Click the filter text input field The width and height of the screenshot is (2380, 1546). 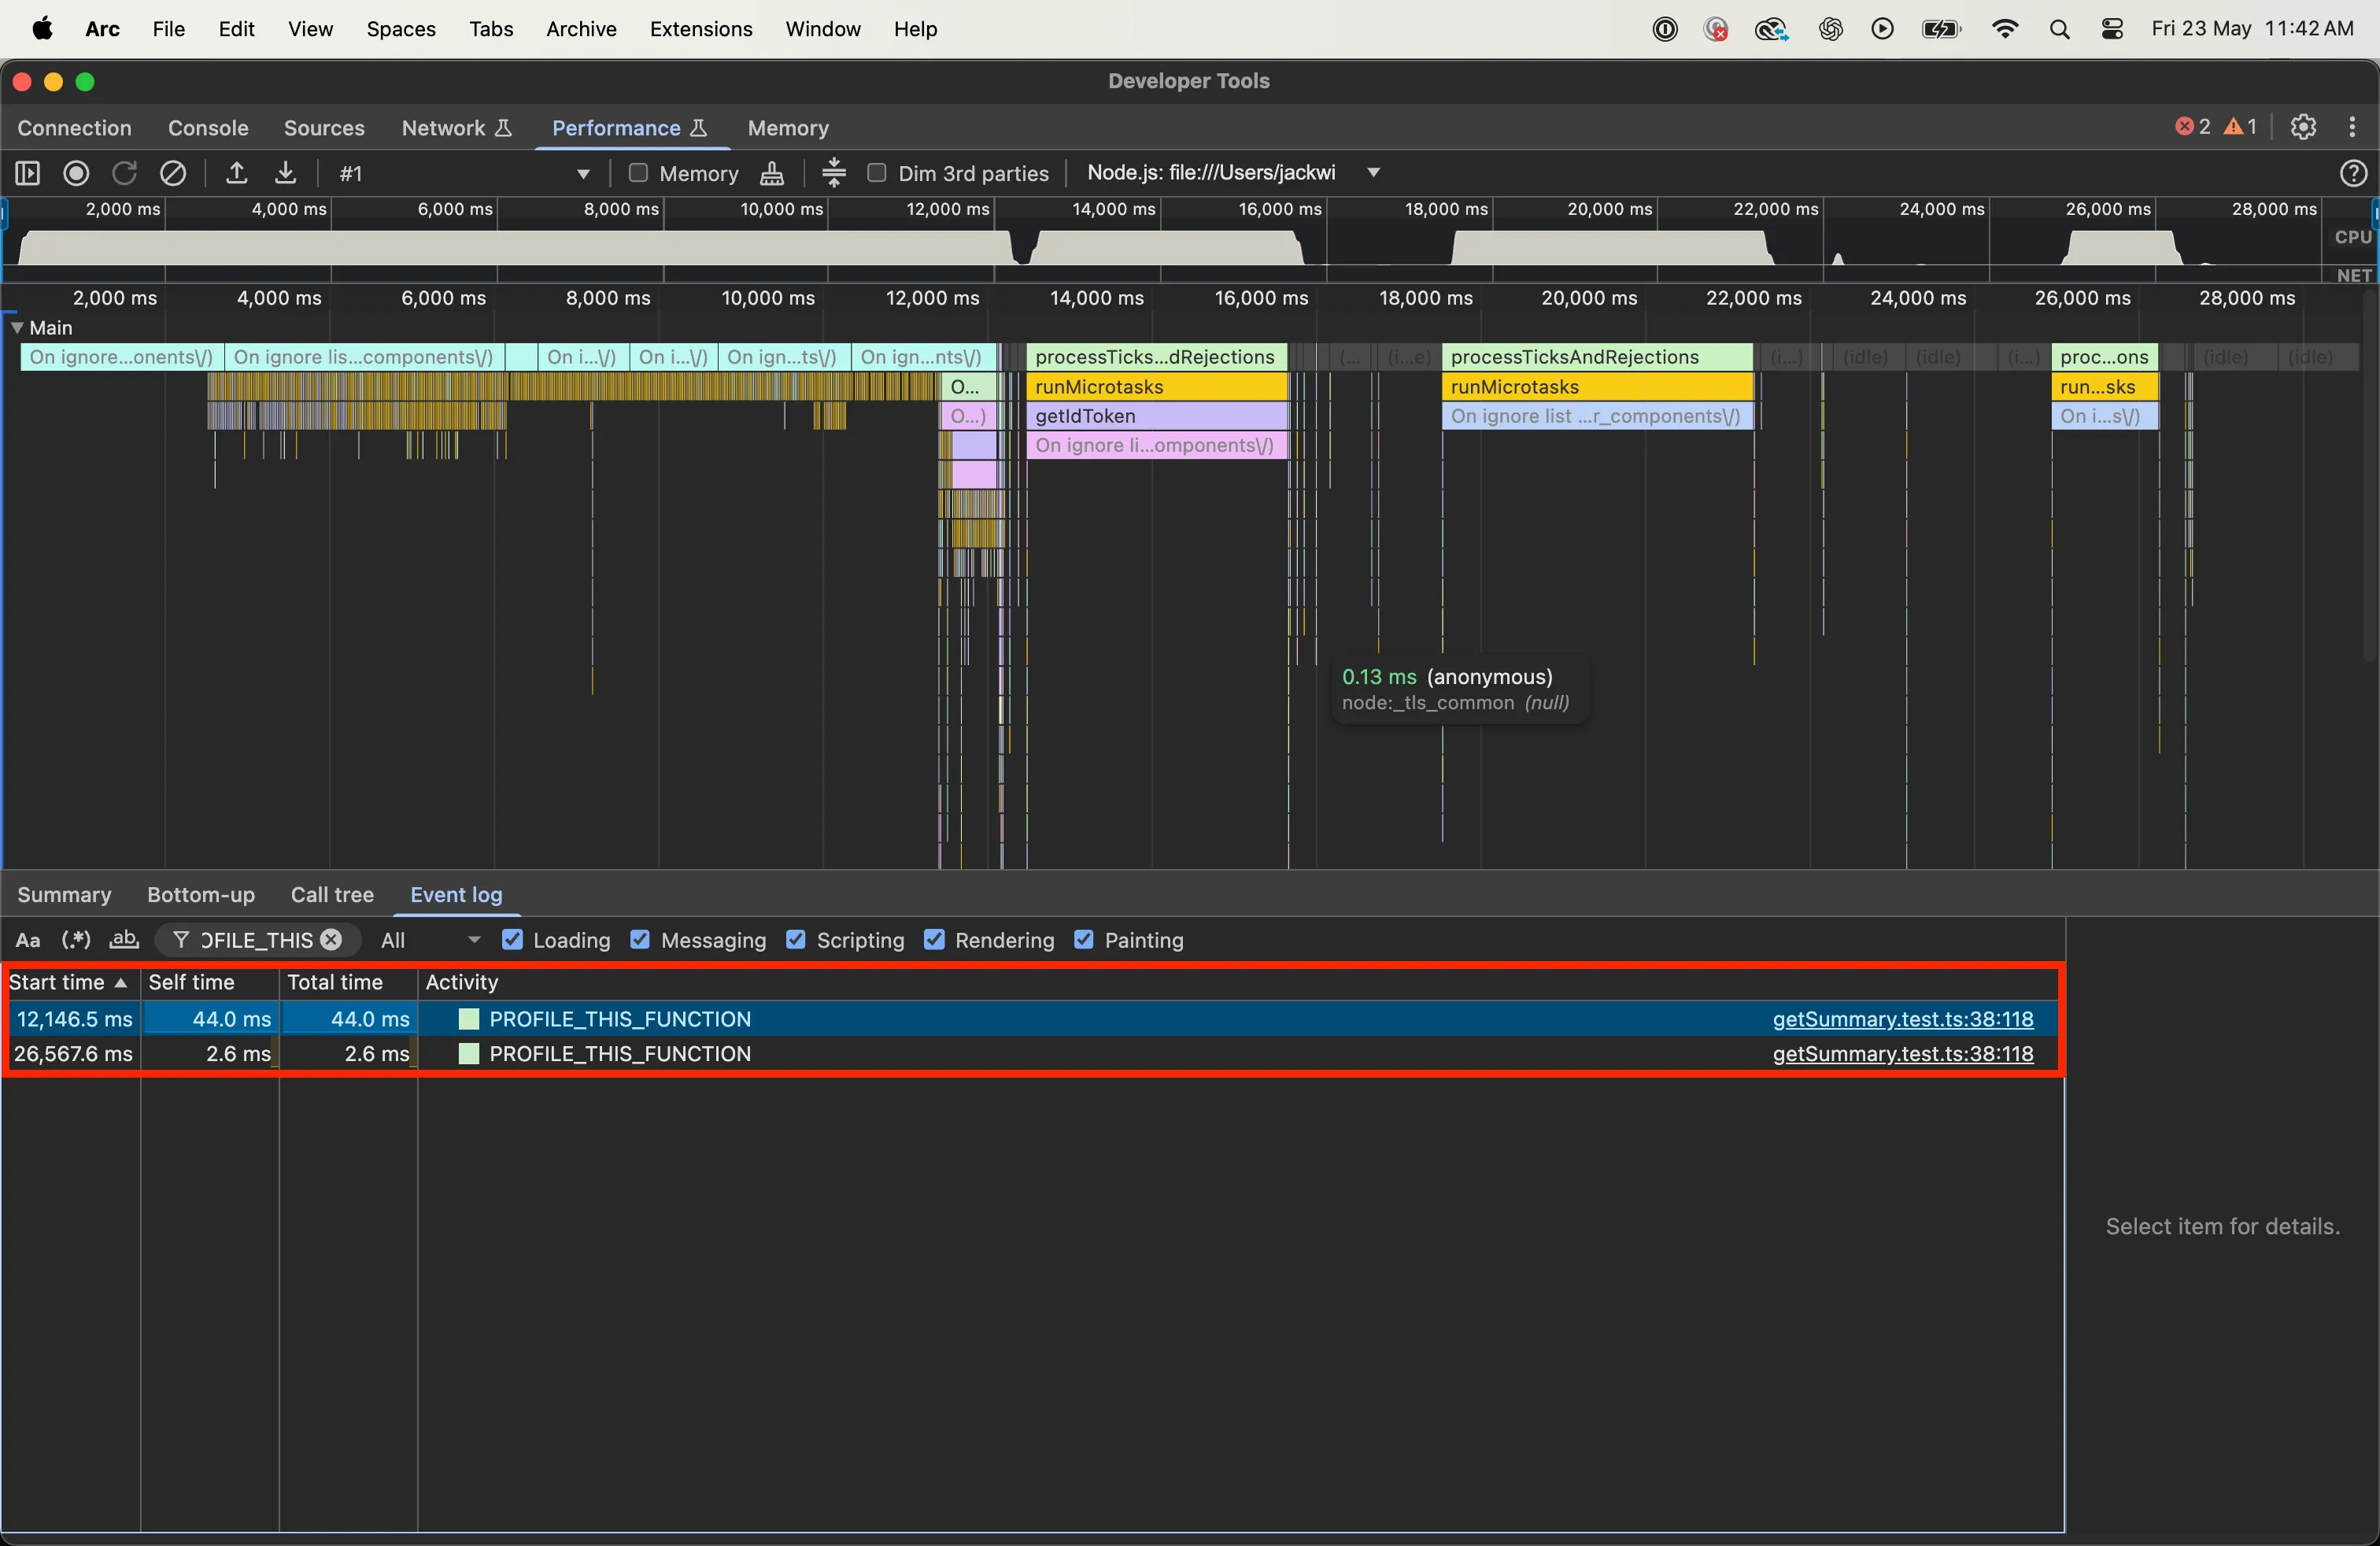coord(258,940)
